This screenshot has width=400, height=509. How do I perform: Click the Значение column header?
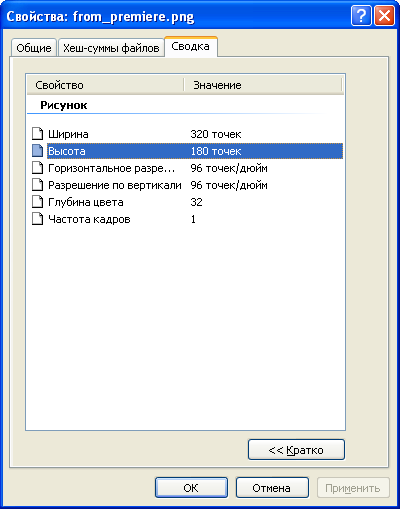[263, 85]
